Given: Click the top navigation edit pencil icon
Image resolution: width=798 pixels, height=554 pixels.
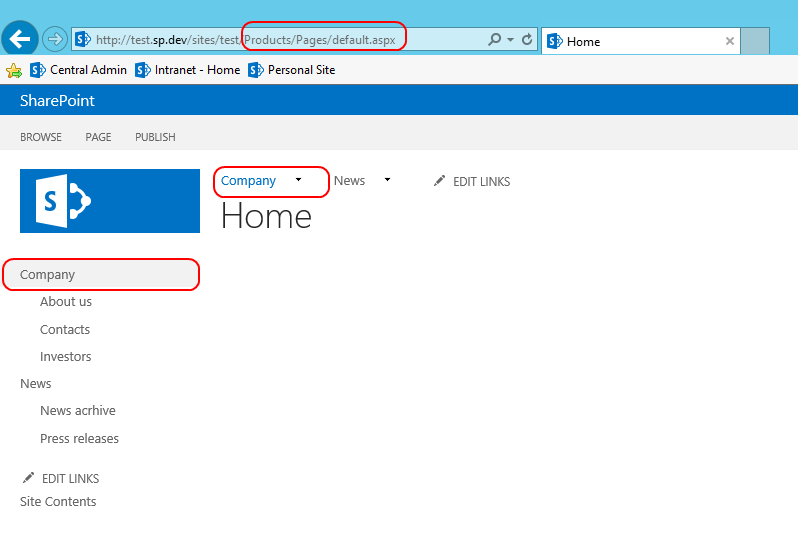Looking at the screenshot, I should tap(439, 181).
